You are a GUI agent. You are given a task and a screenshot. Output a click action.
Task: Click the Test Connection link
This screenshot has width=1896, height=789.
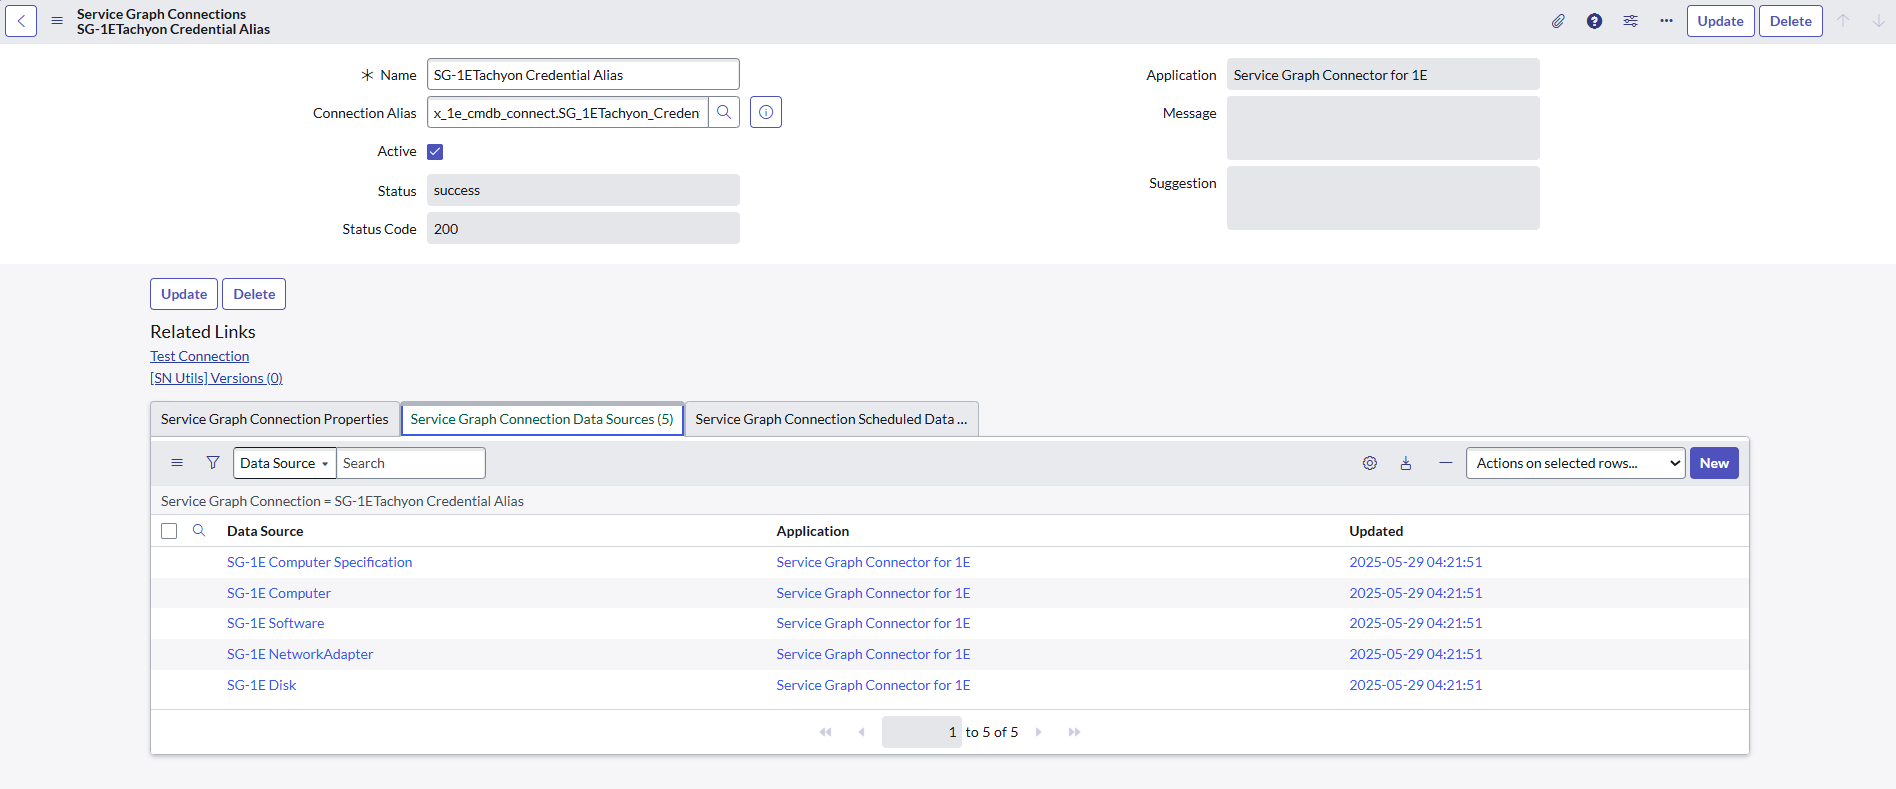click(x=200, y=356)
